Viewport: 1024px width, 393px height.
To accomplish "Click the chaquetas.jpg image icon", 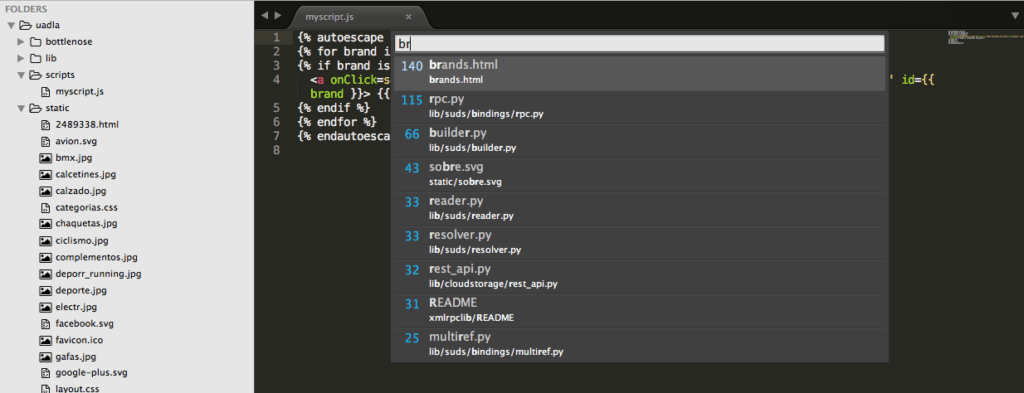I will point(45,224).
